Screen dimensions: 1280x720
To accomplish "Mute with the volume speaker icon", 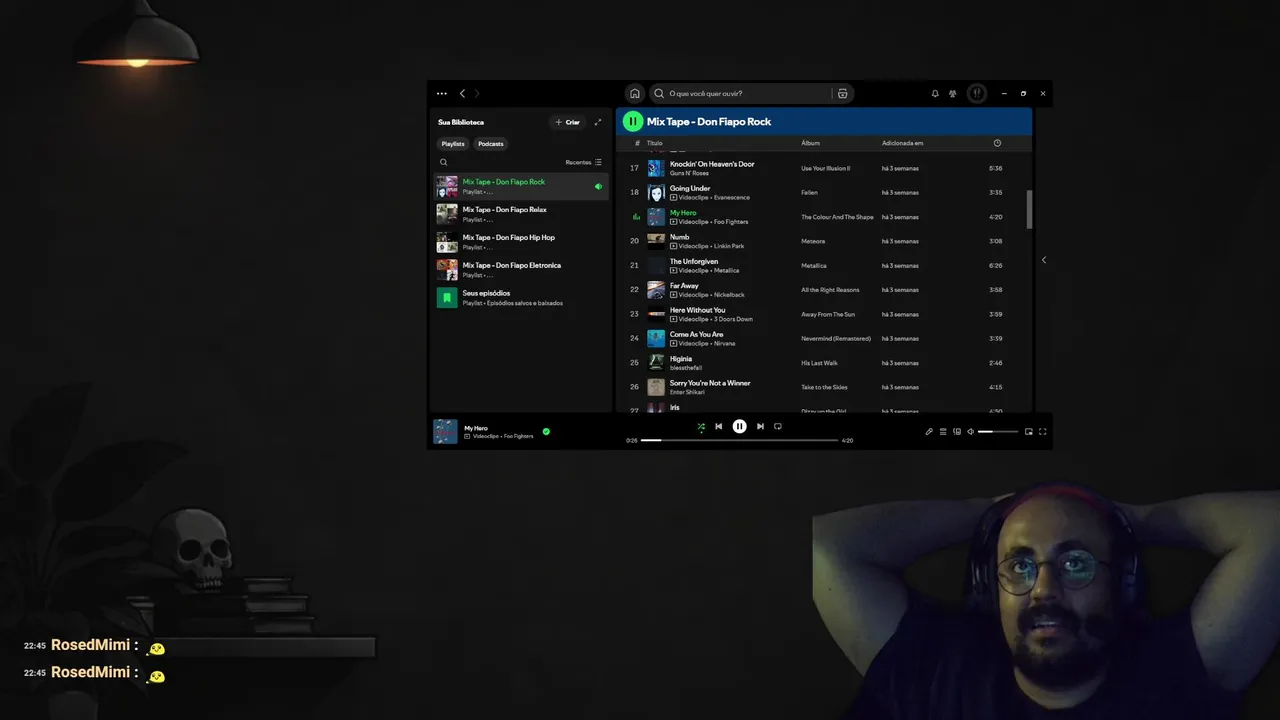I will (x=970, y=431).
